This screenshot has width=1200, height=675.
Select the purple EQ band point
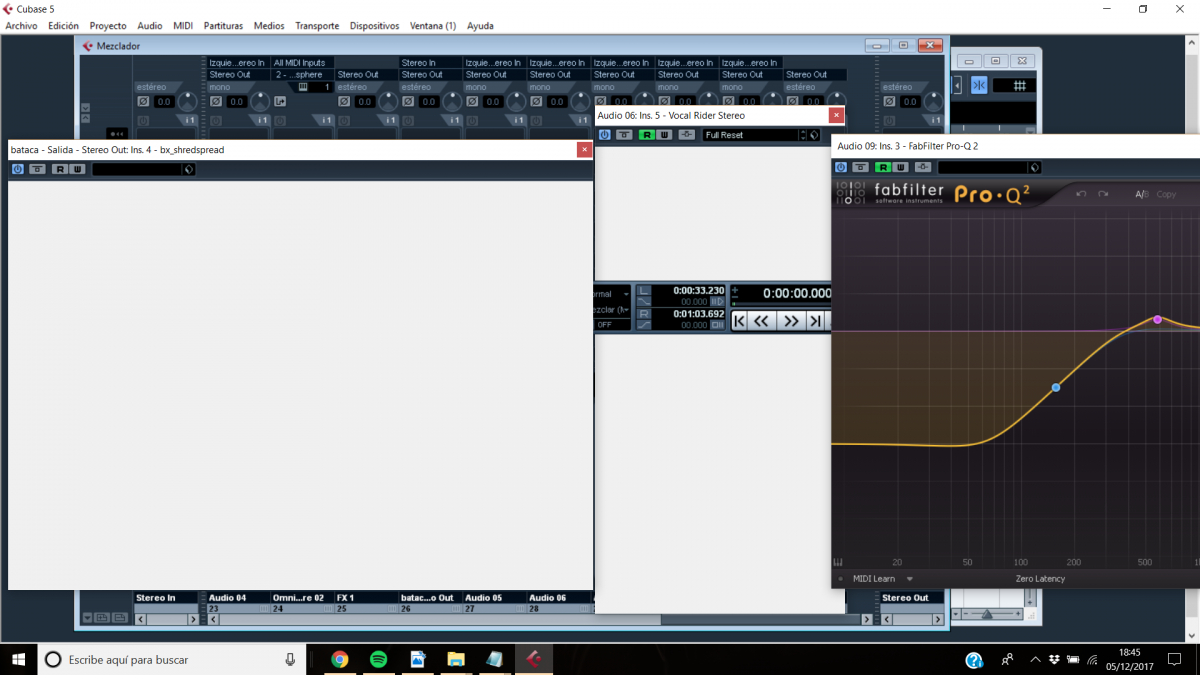[1157, 319]
